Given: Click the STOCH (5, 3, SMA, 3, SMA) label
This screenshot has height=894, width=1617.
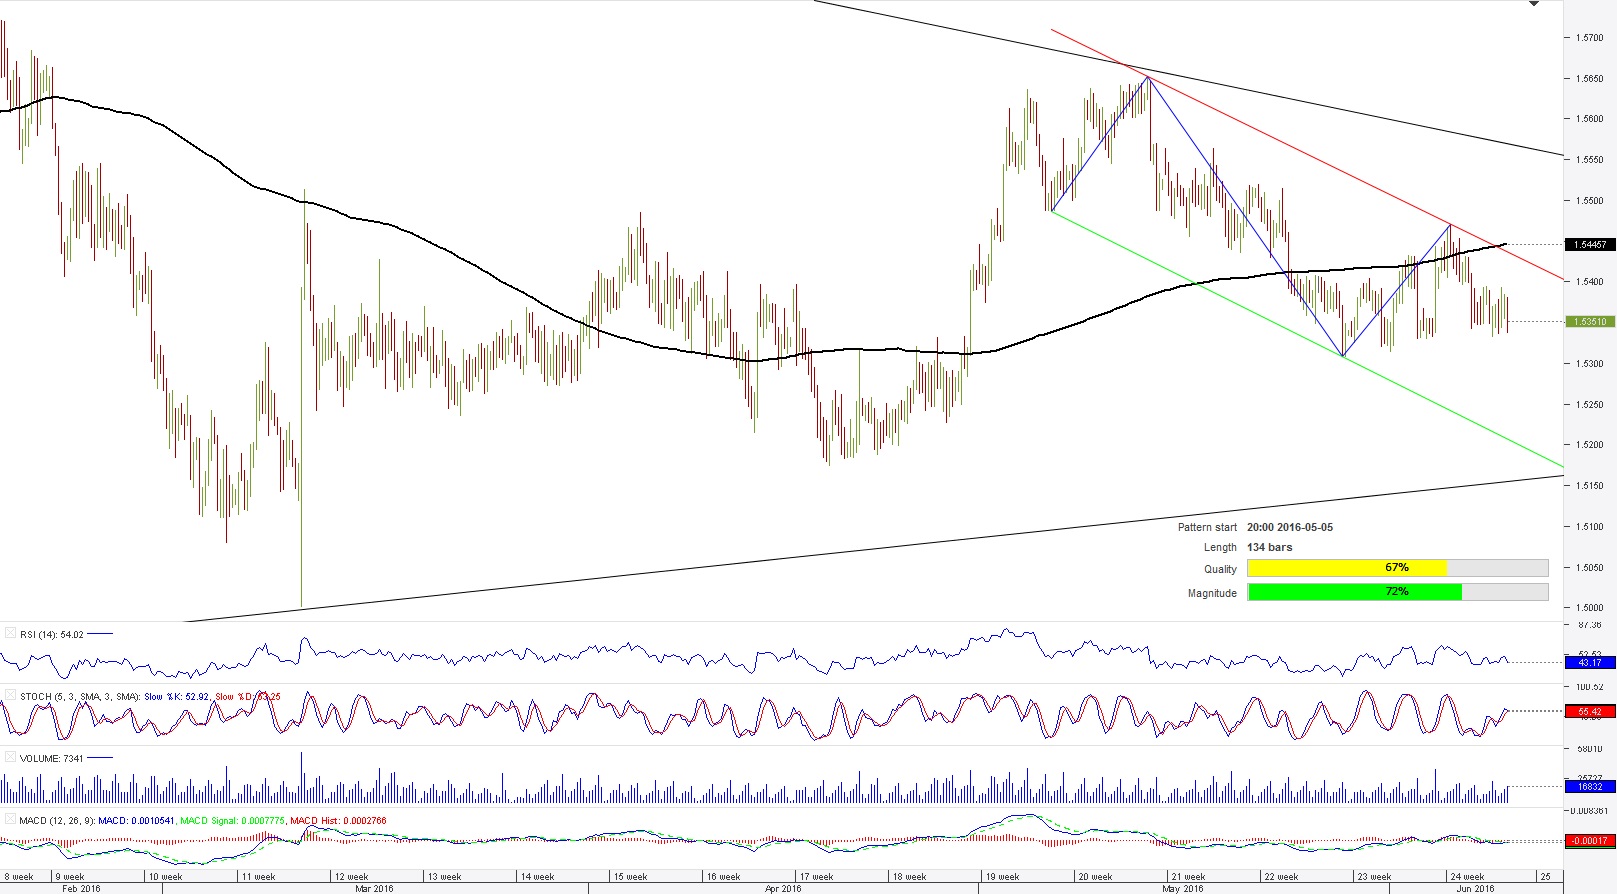Looking at the screenshot, I should coord(80,696).
